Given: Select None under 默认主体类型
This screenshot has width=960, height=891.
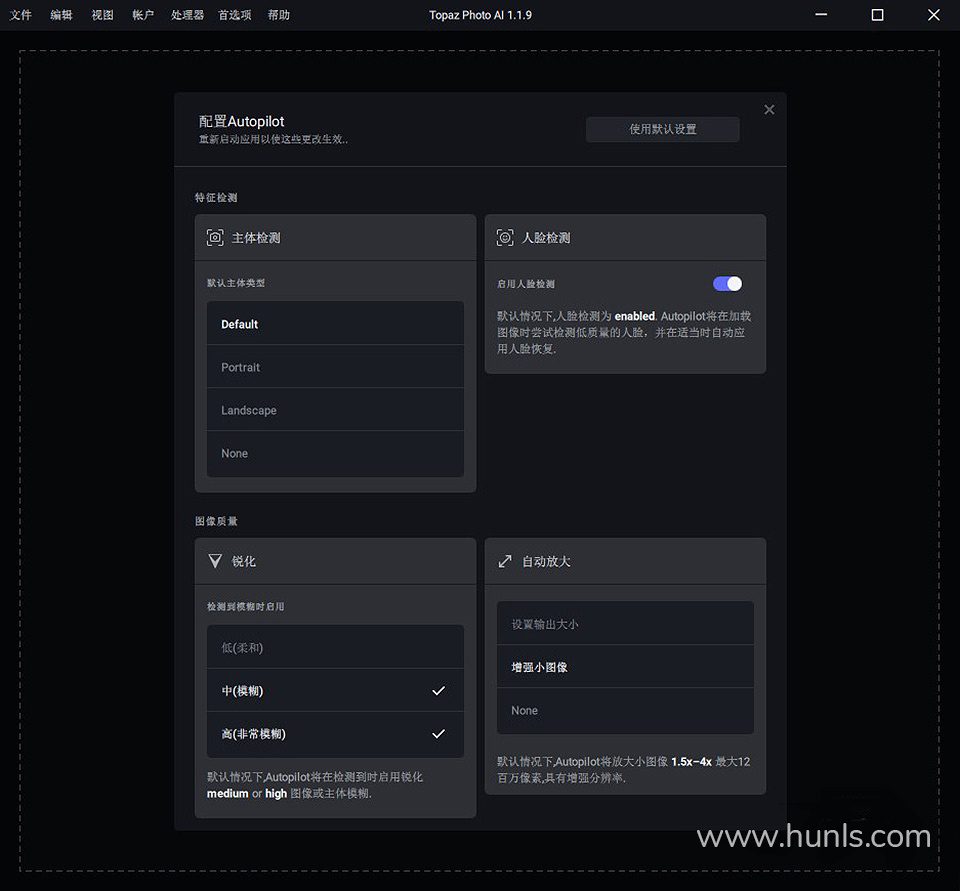Looking at the screenshot, I should coord(335,453).
